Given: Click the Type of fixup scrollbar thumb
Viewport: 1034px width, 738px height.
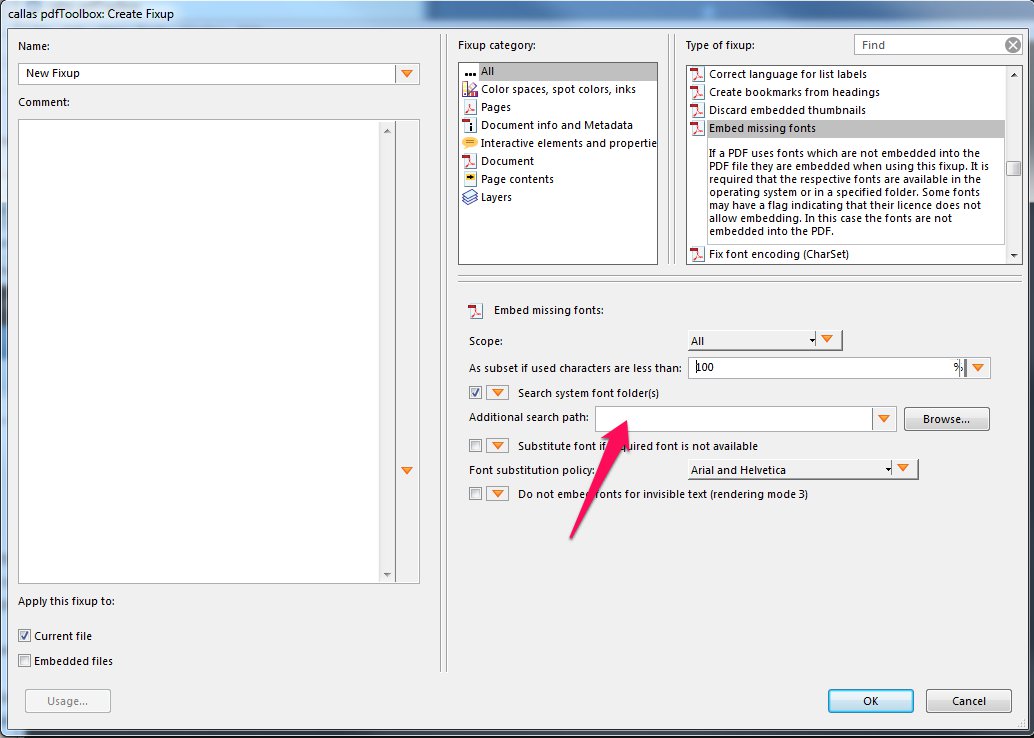Looking at the screenshot, I should (x=1014, y=168).
